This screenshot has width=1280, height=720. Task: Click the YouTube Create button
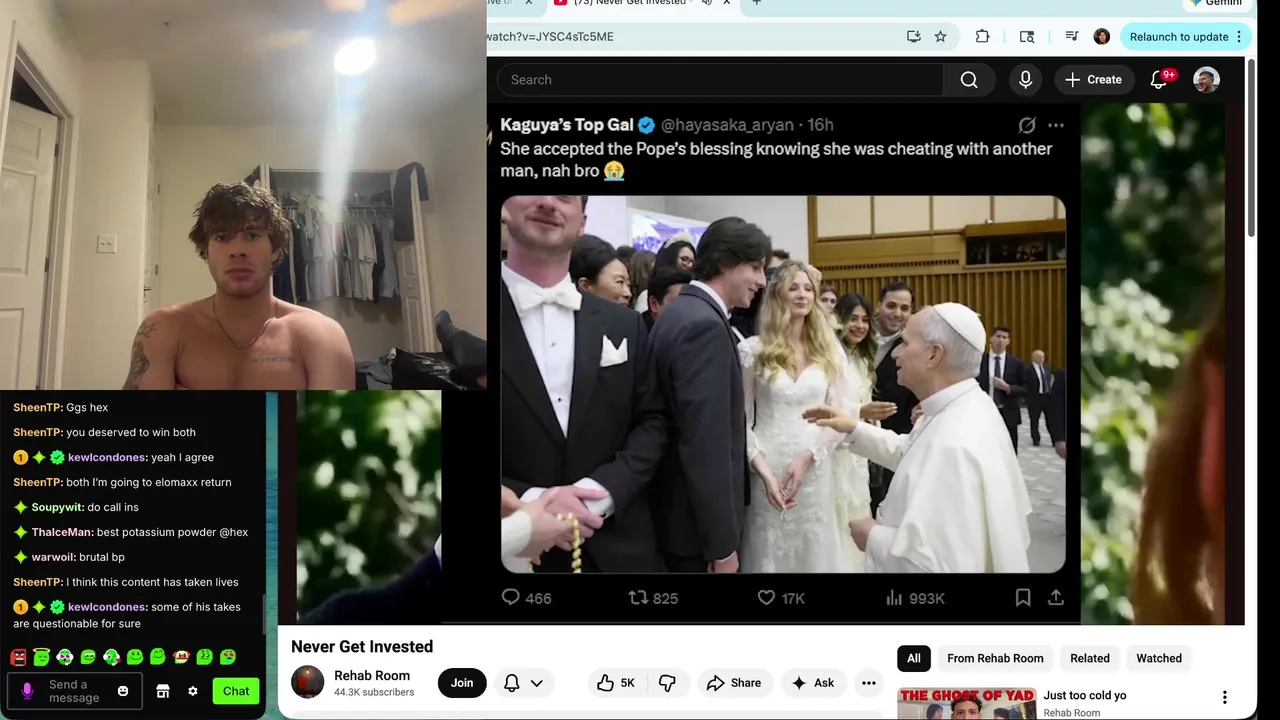(x=1092, y=80)
